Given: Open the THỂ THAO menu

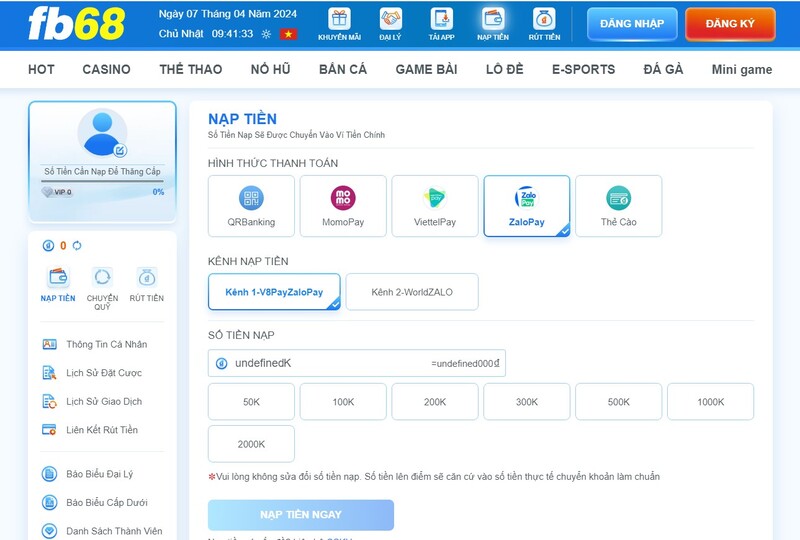Looking at the screenshot, I should pos(191,69).
